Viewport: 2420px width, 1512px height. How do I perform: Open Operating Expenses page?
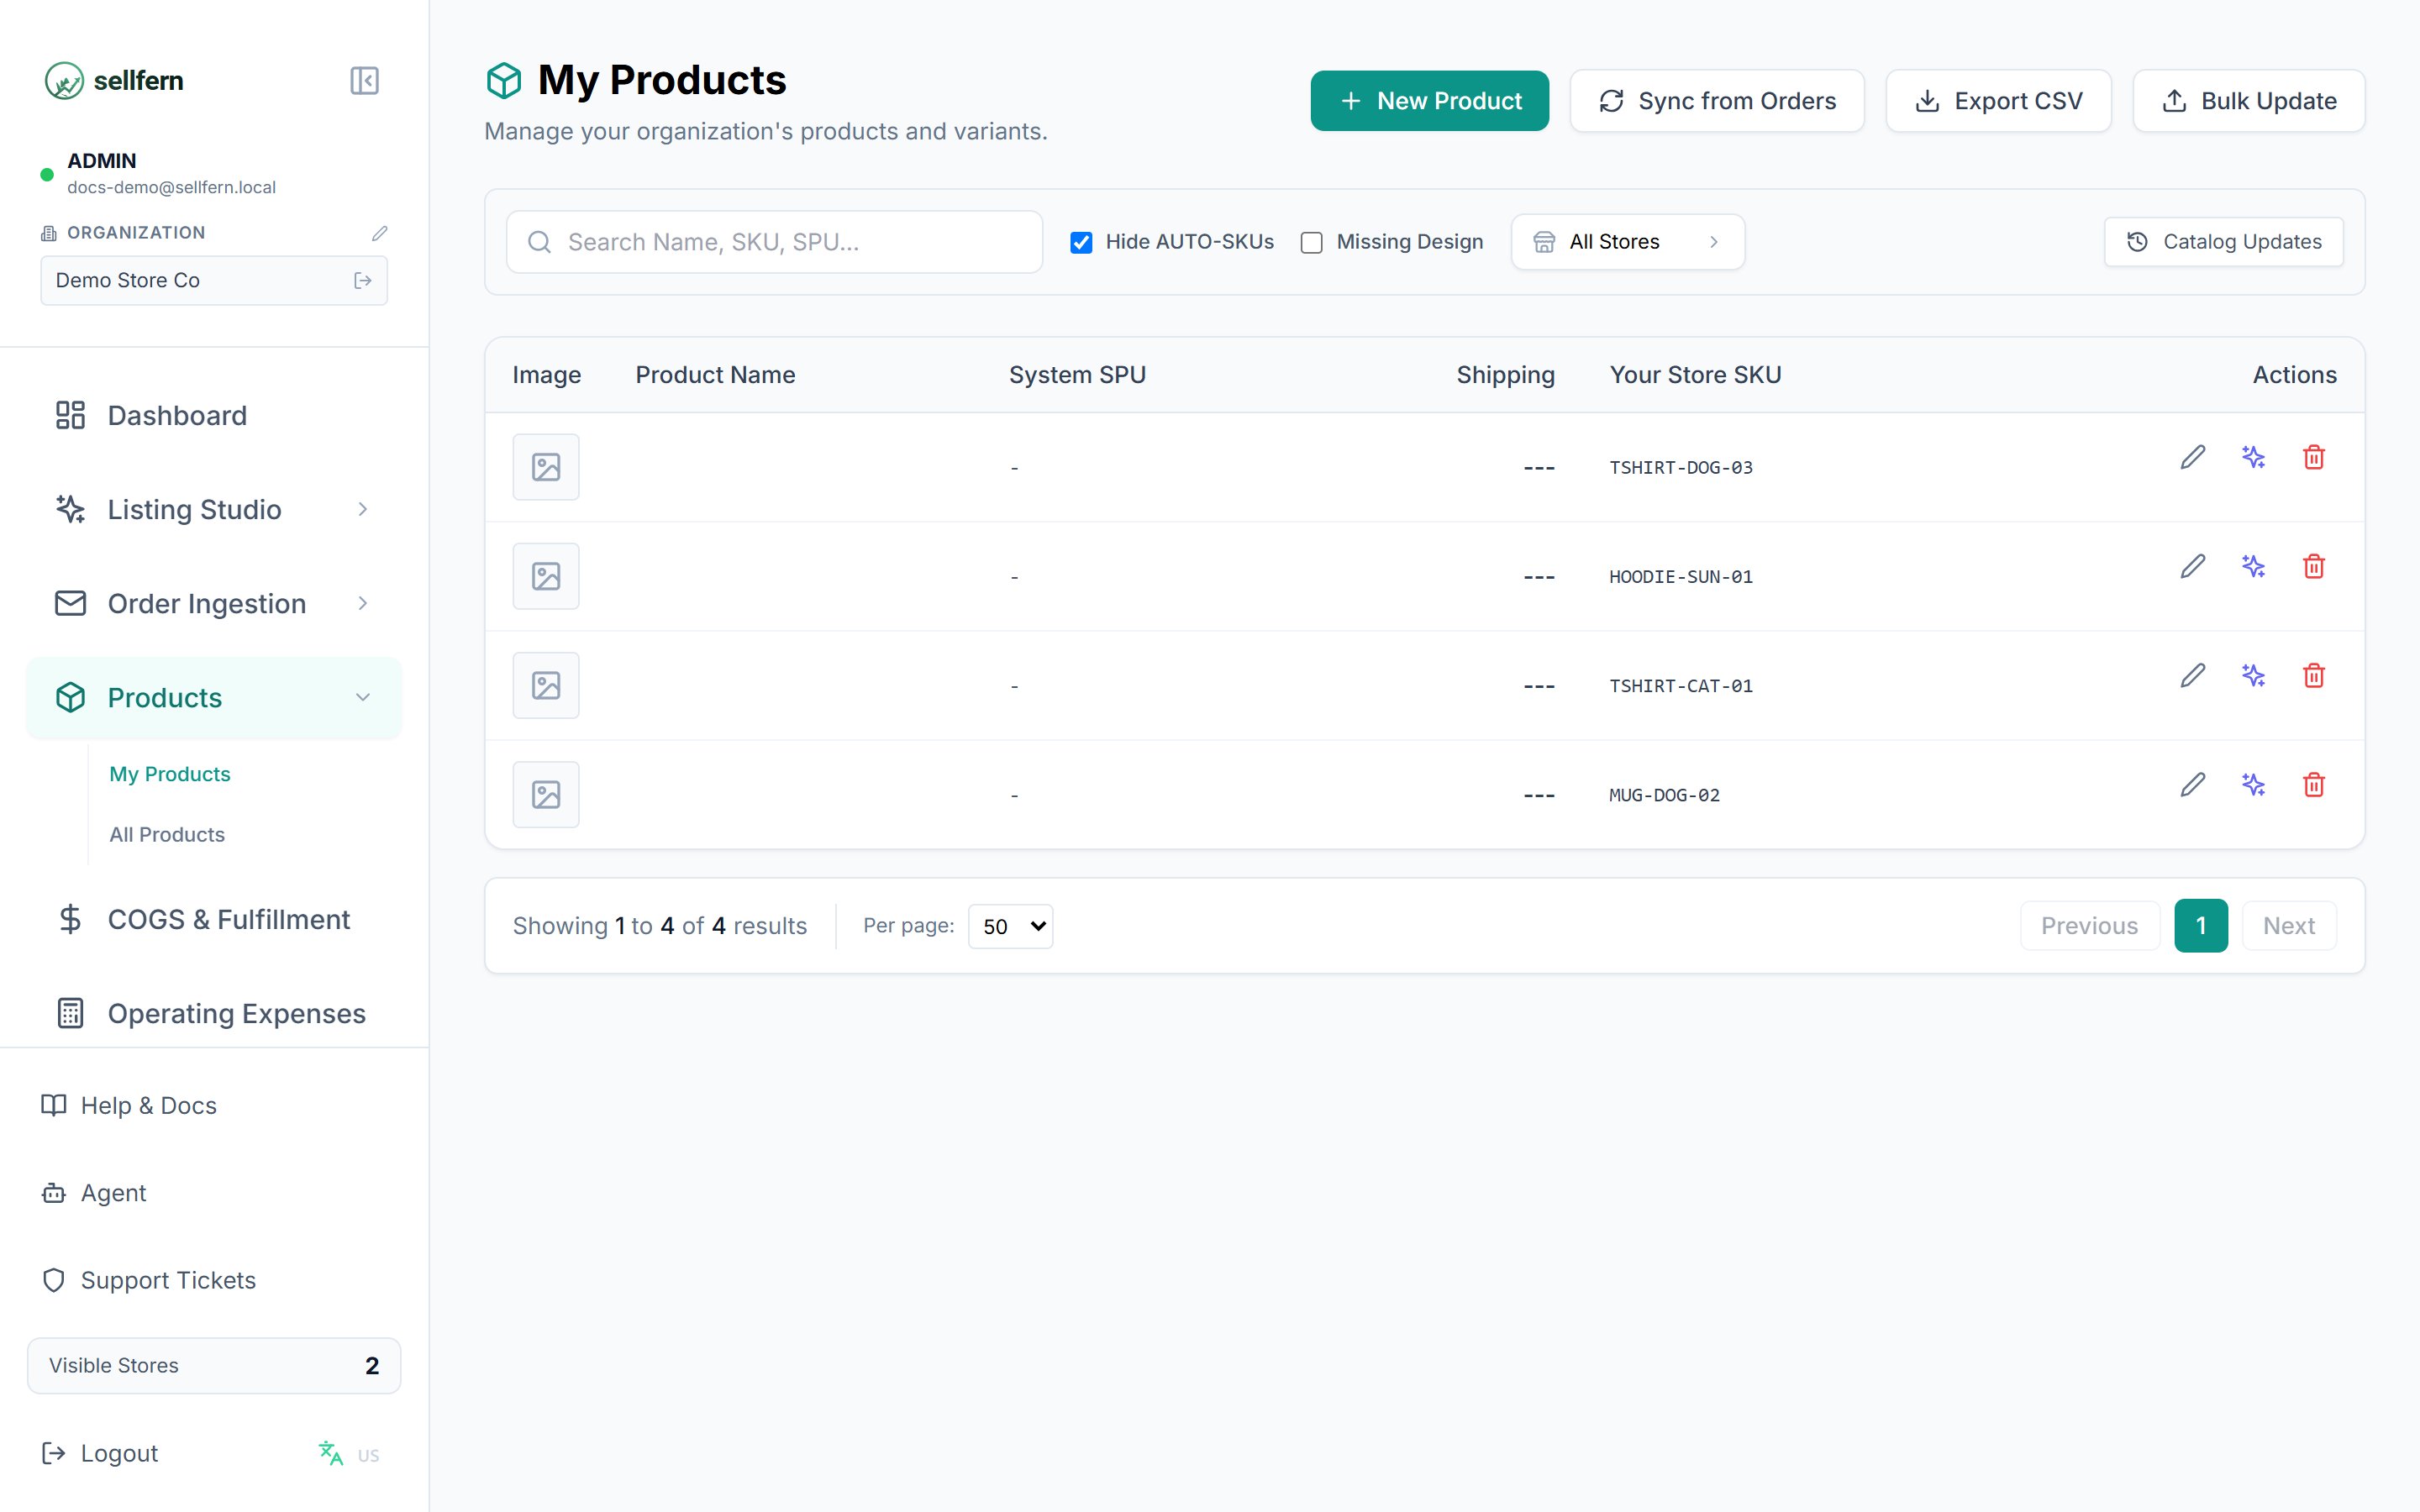(x=214, y=1014)
